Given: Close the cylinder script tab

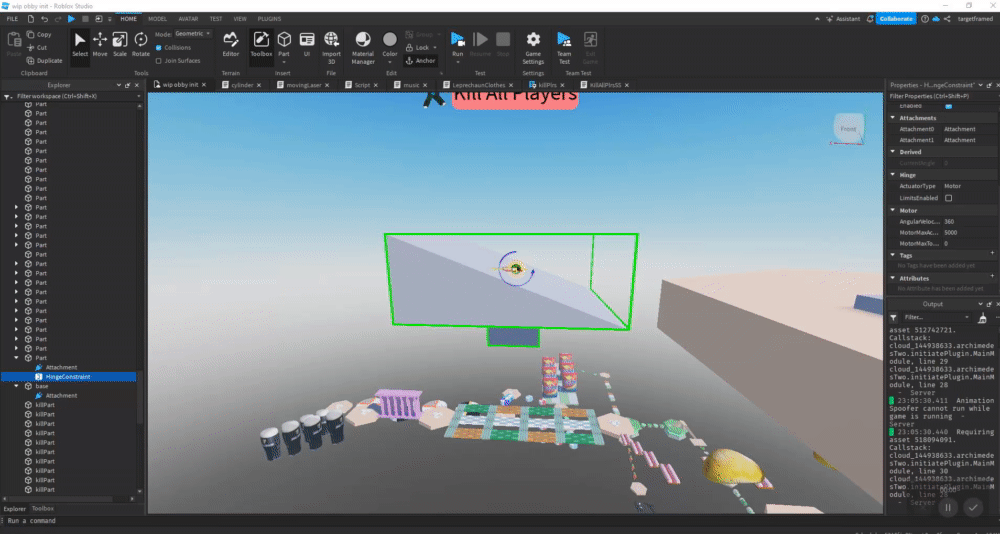Looking at the screenshot, I should (259, 85).
